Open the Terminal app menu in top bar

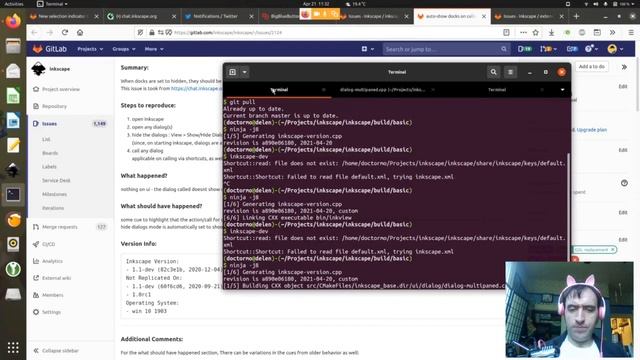[52, 4]
